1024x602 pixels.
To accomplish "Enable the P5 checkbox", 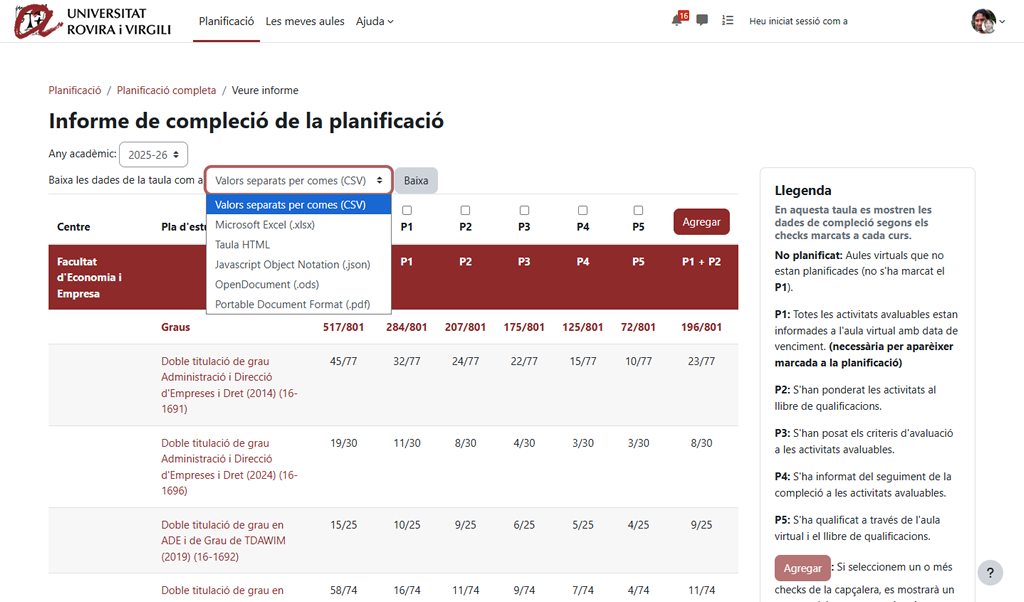I will (x=638, y=211).
